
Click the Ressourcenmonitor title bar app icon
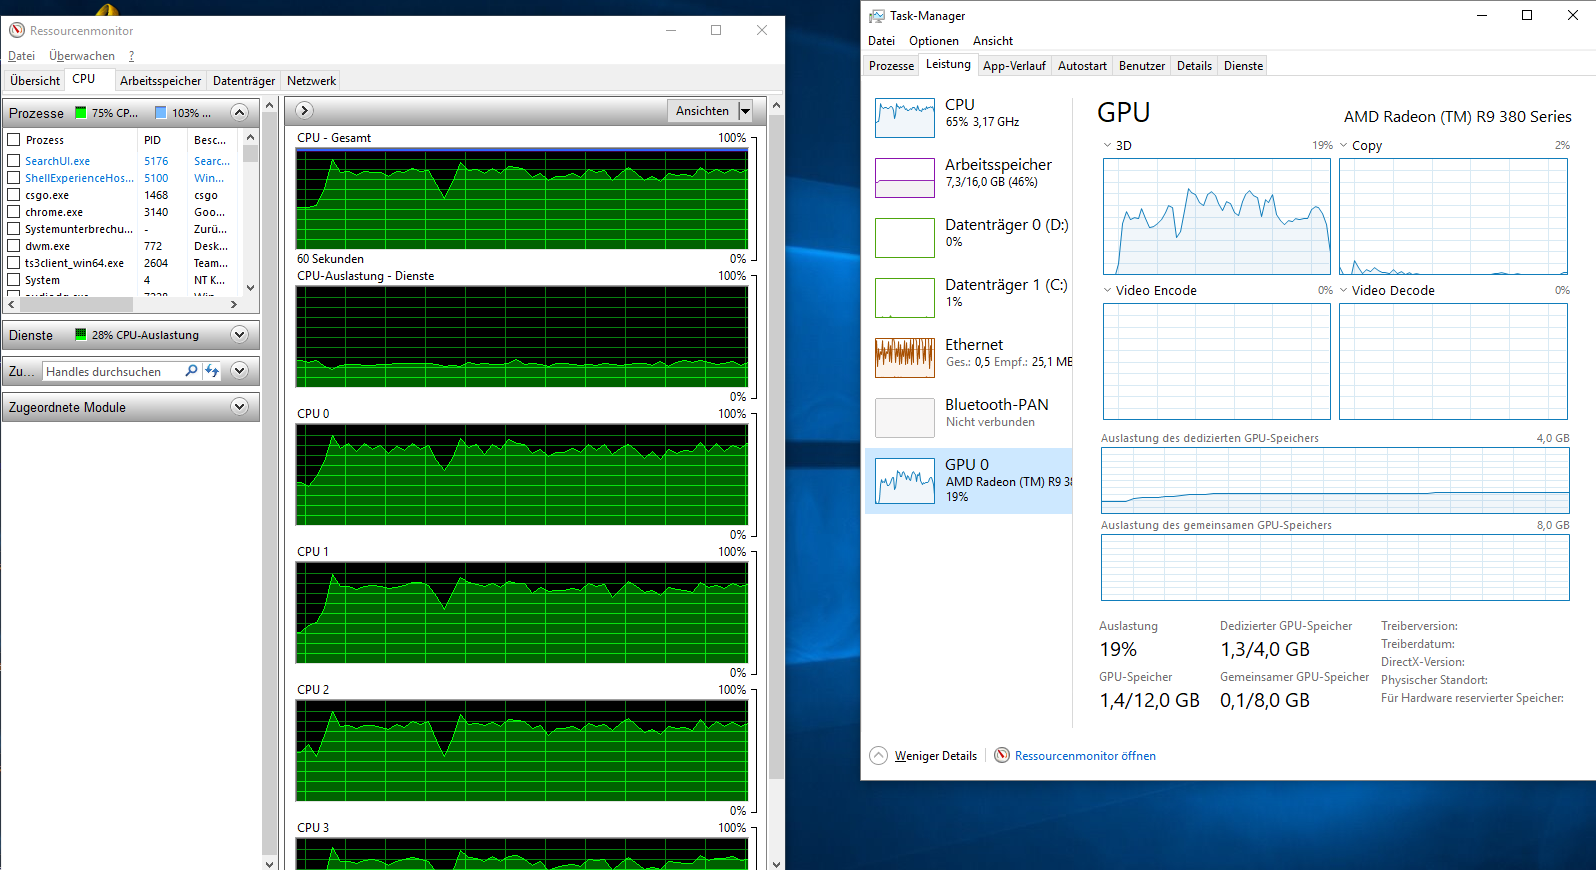tap(17, 30)
